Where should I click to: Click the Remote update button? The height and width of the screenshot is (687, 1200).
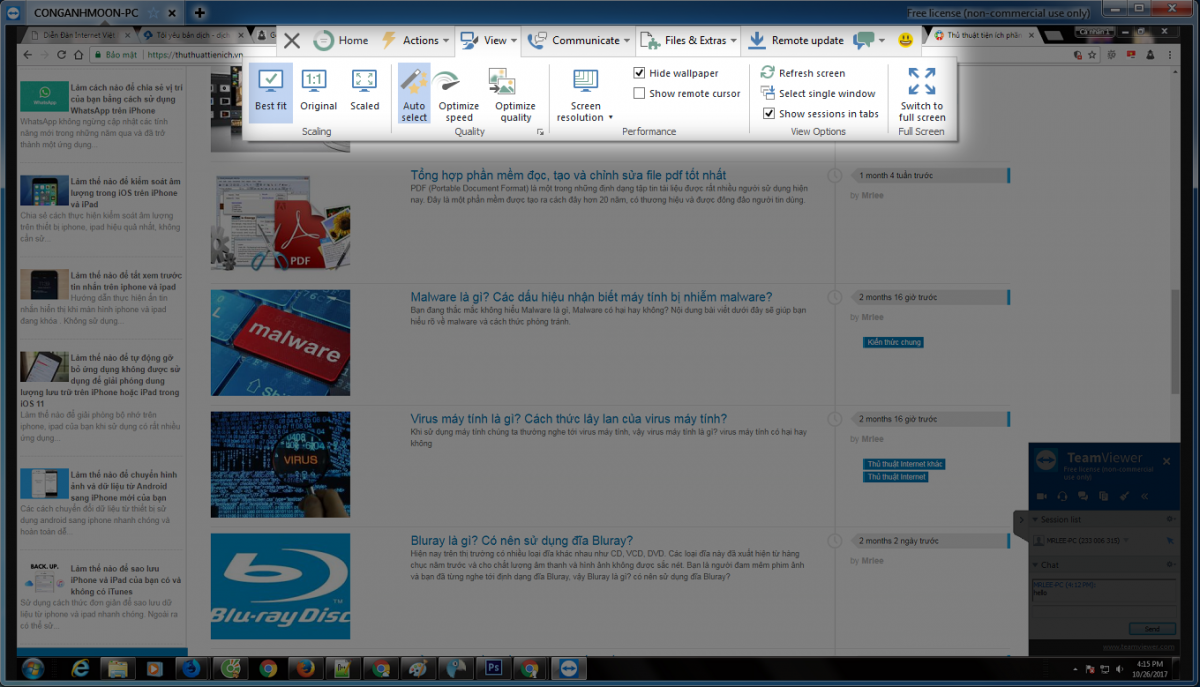coord(796,41)
